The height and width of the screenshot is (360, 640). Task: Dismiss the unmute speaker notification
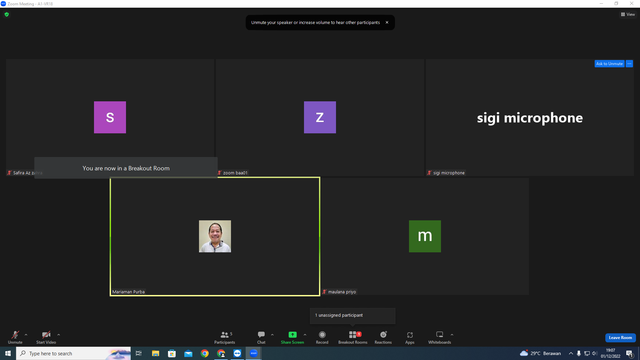[387, 22]
